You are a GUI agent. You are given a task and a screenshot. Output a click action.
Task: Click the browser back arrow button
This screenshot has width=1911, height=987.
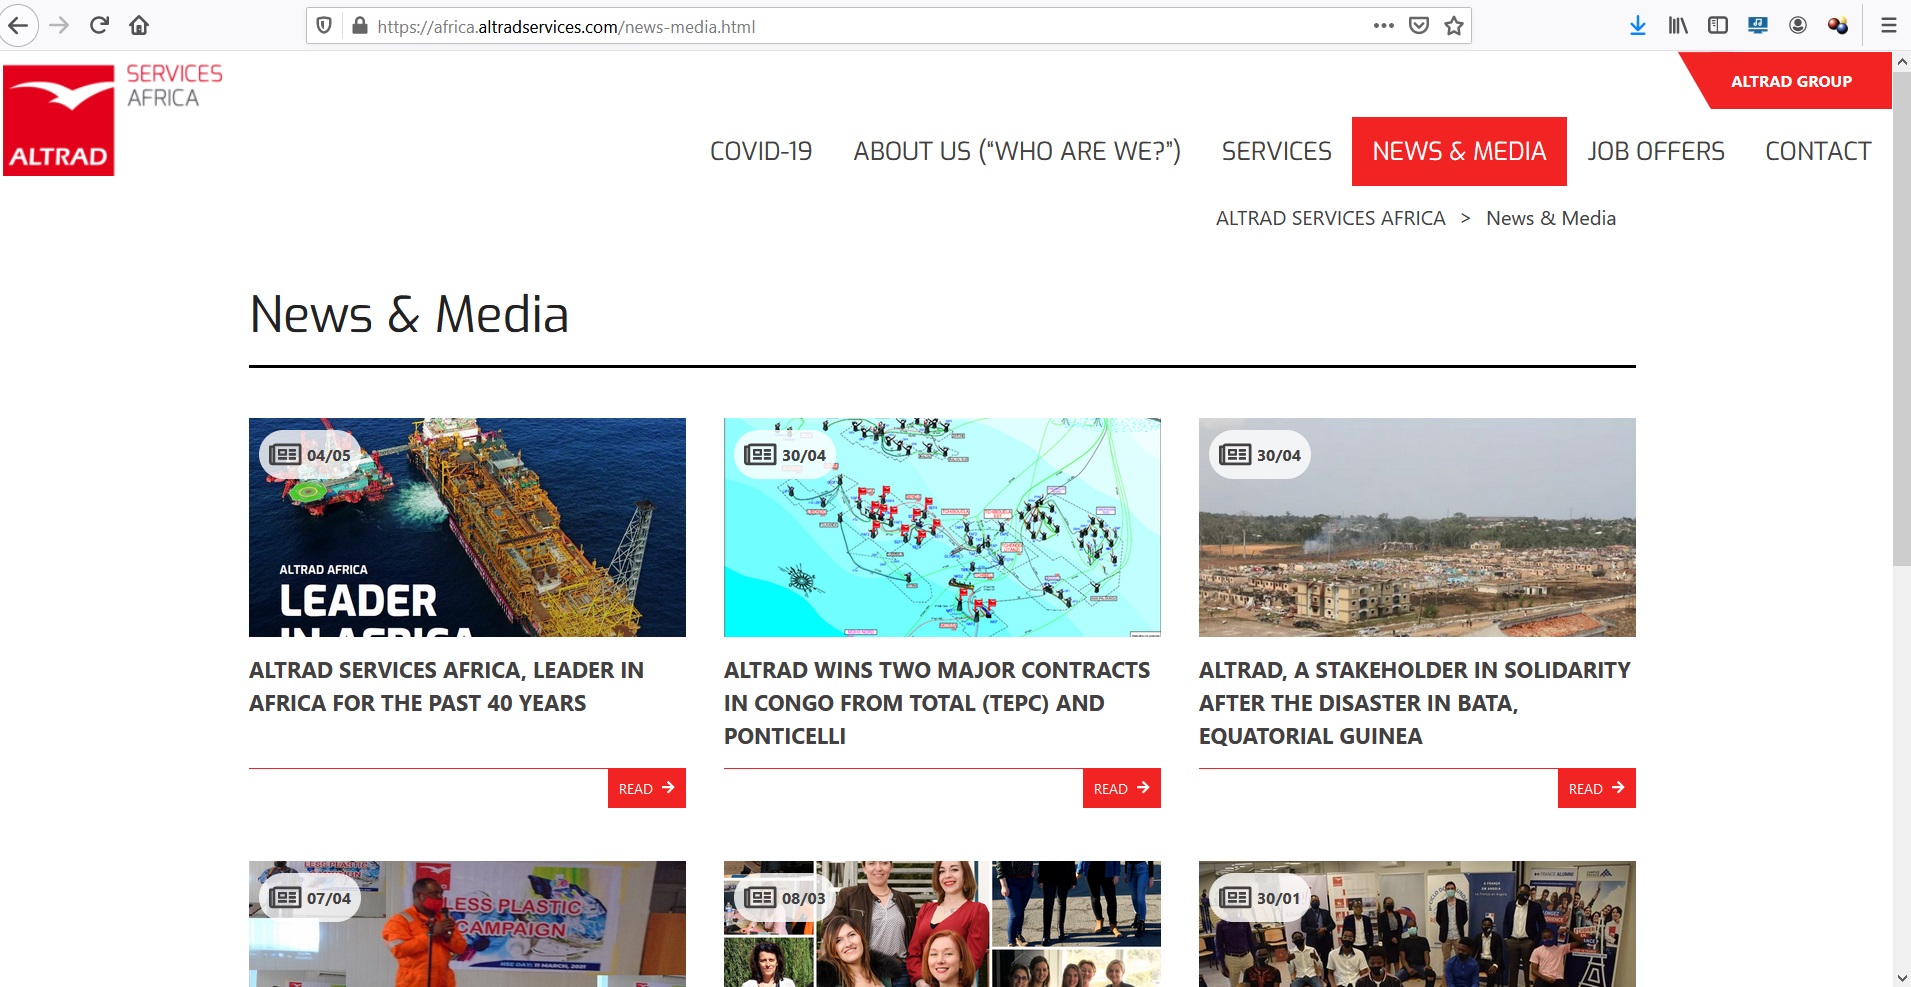click(18, 26)
